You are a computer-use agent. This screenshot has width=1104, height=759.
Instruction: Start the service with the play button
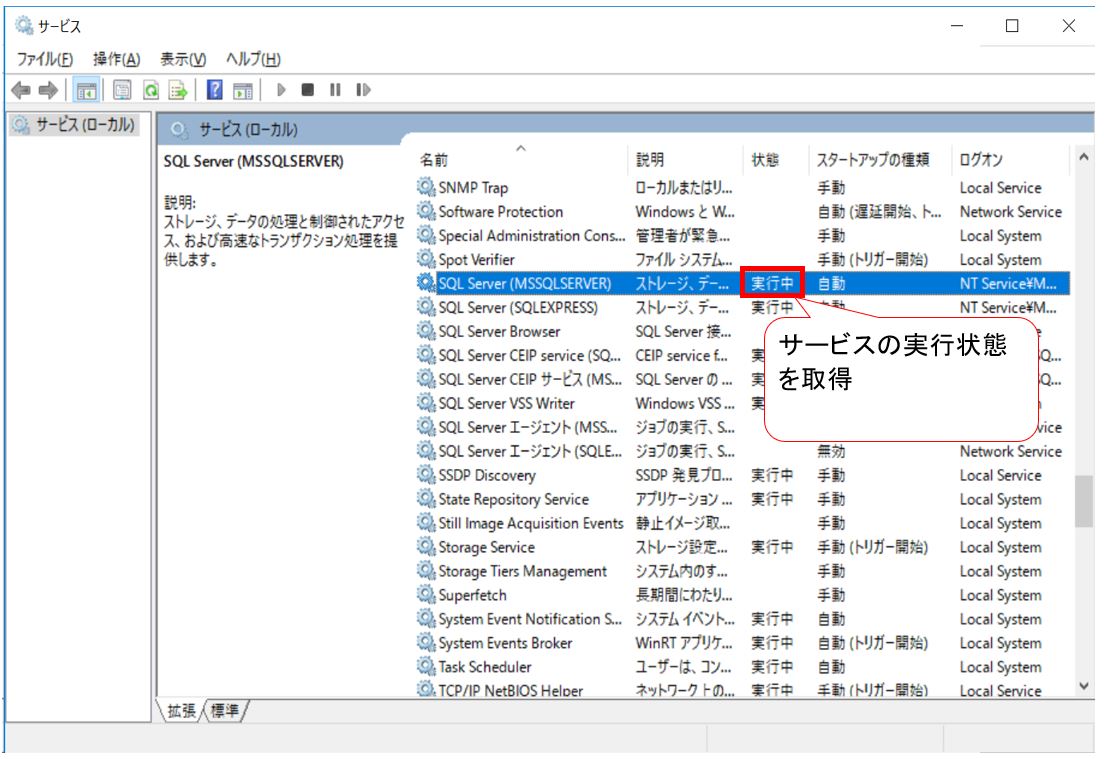281,90
